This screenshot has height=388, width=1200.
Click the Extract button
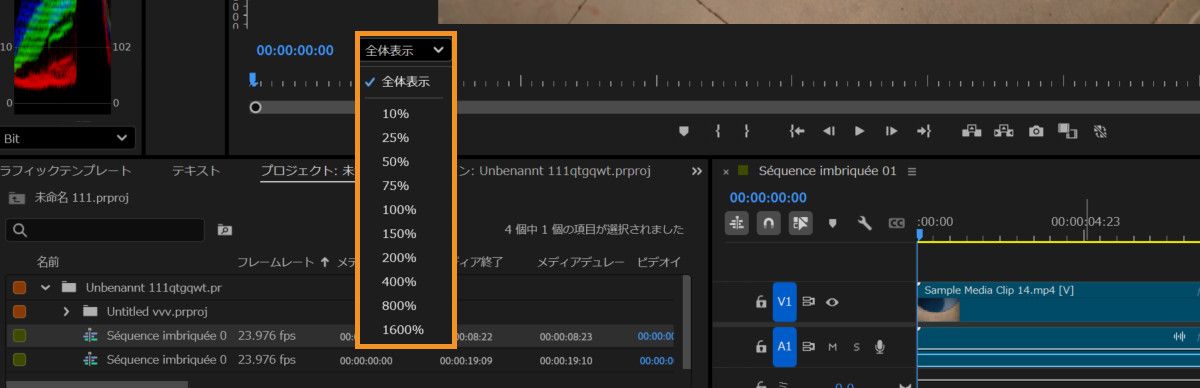[1003, 131]
